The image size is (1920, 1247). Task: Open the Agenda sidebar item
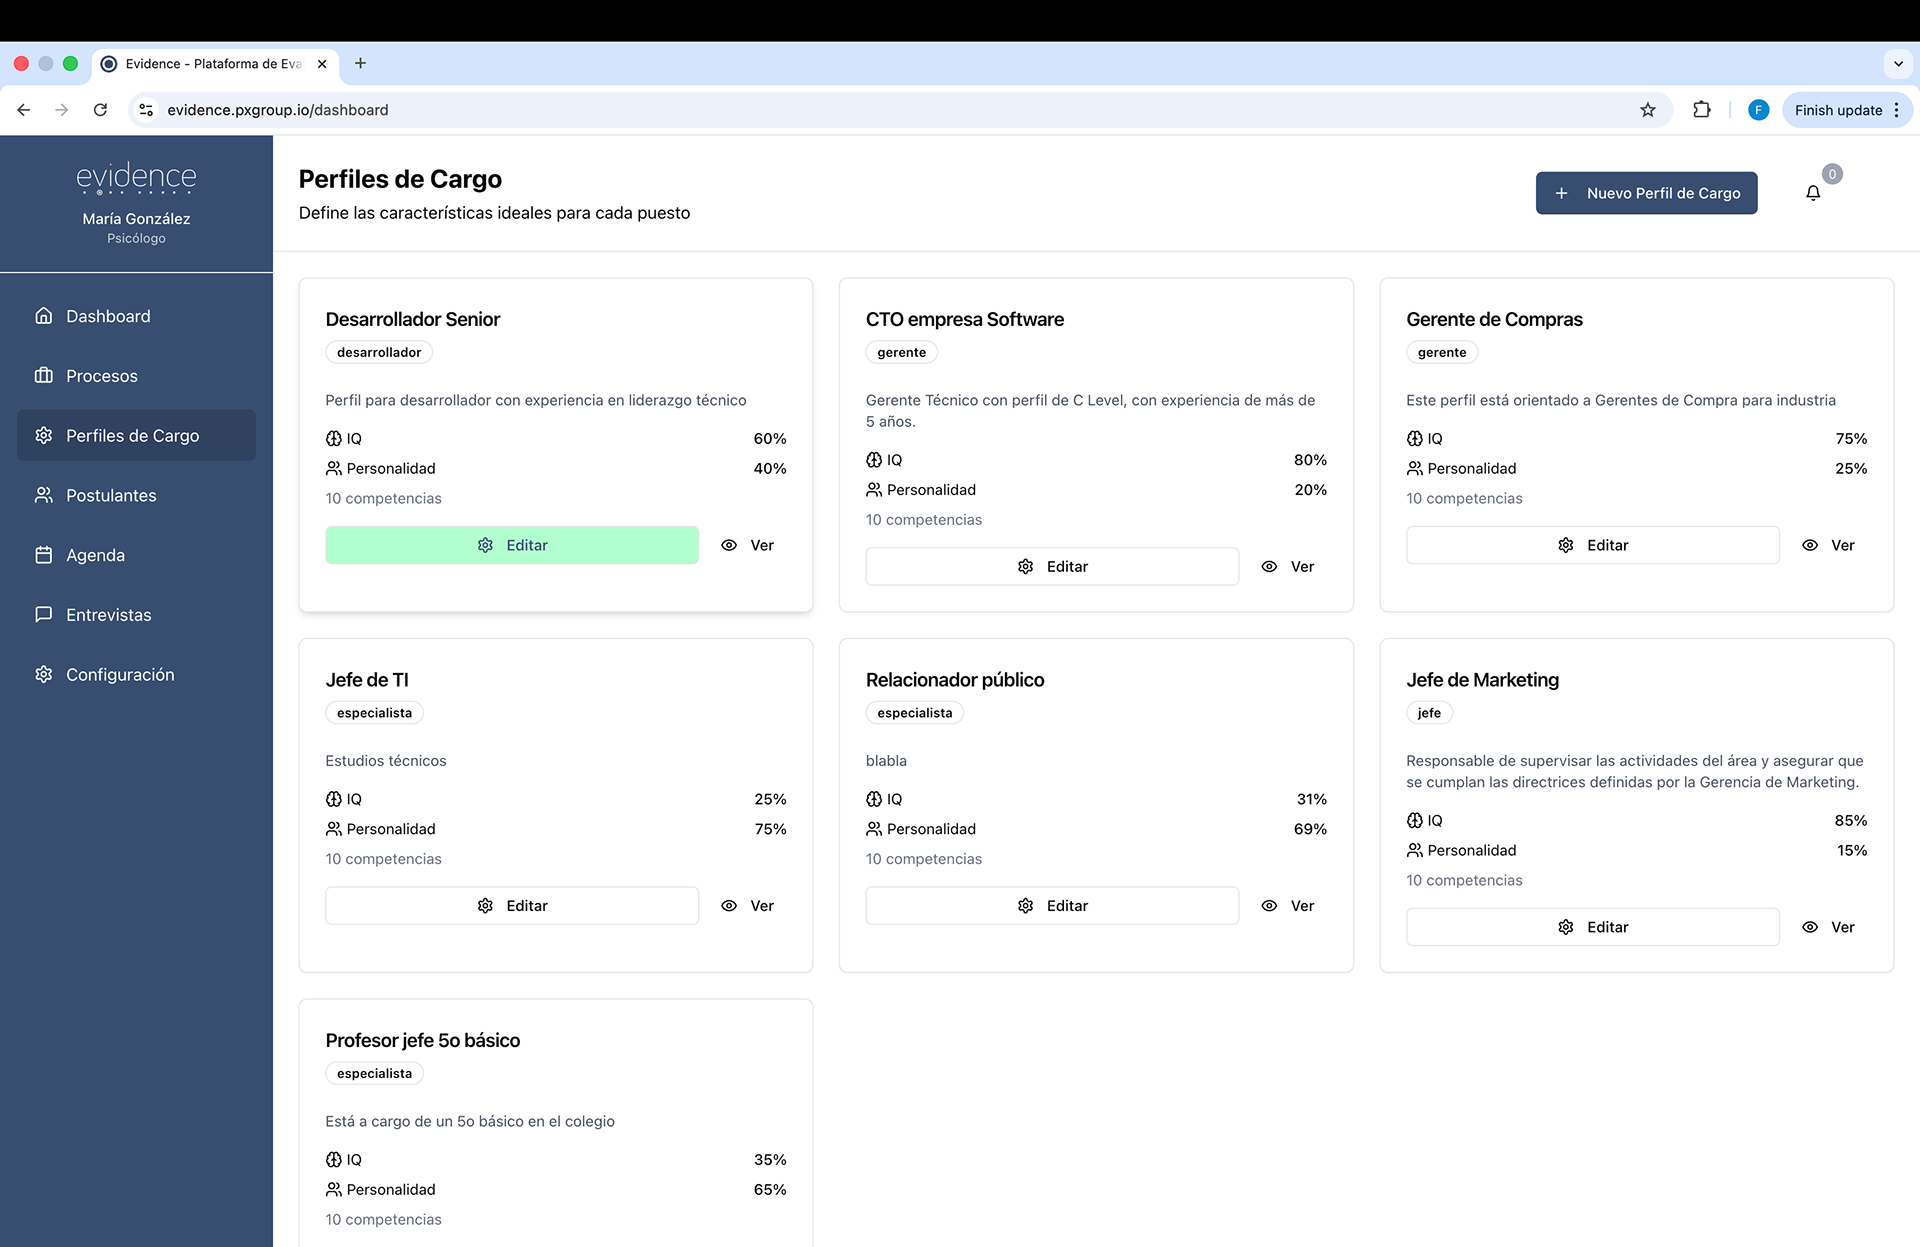pos(95,555)
